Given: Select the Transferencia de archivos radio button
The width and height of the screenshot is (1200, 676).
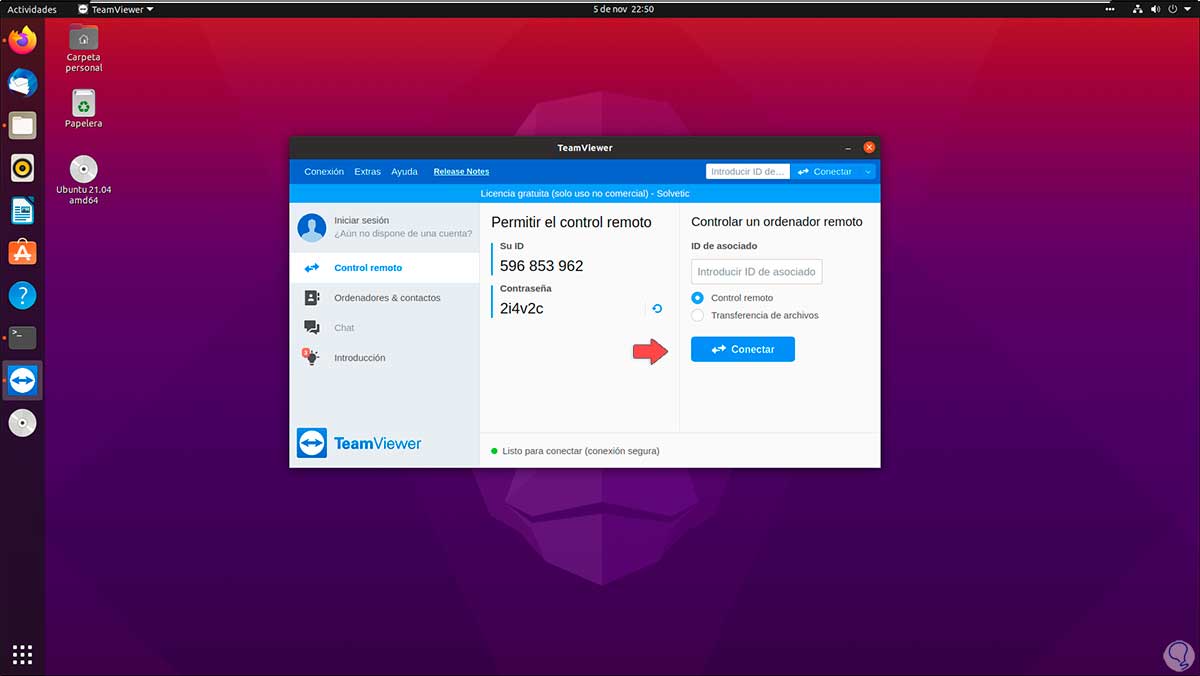Looking at the screenshot, I should (x=697, y=315).
